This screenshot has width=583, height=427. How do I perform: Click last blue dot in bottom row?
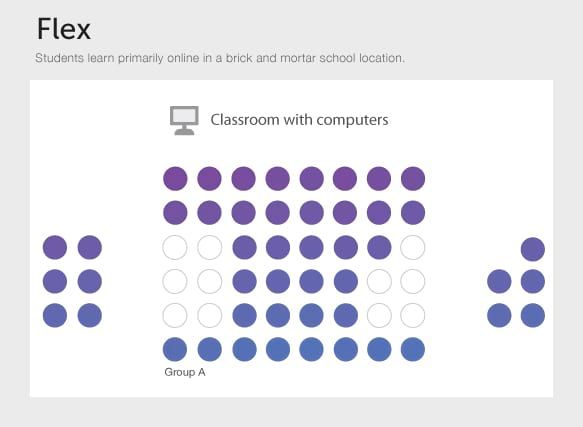tap(413, 349)
